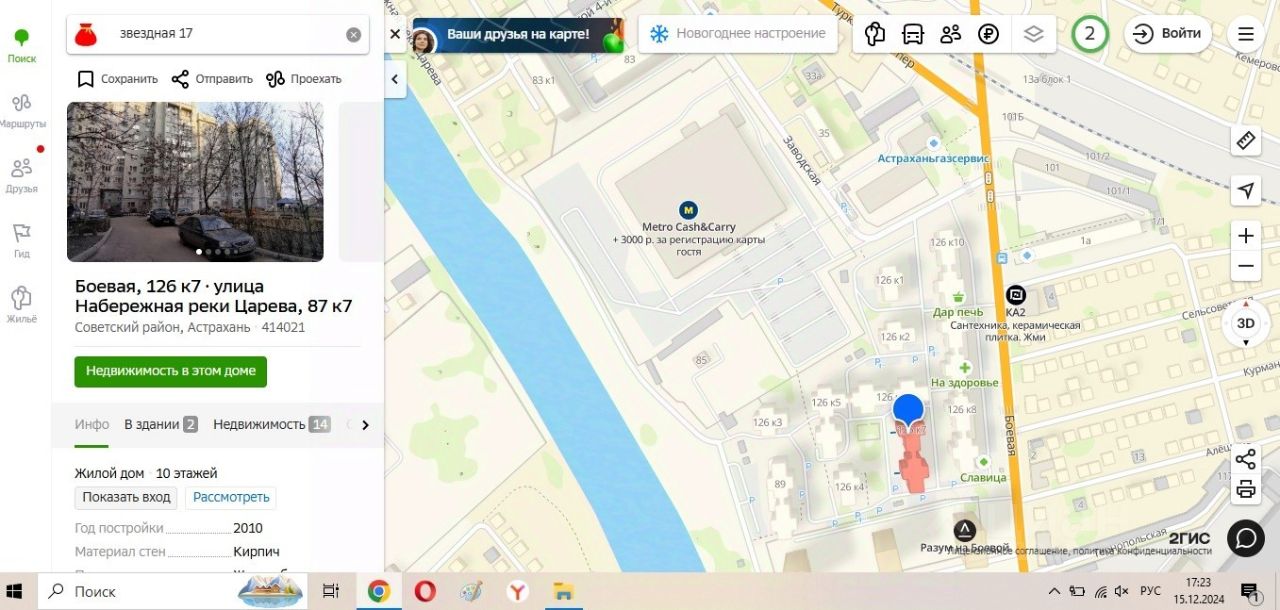Click the green circle number 2
Viewport: 1280px width, 610px height.
tap(1090, 34)
